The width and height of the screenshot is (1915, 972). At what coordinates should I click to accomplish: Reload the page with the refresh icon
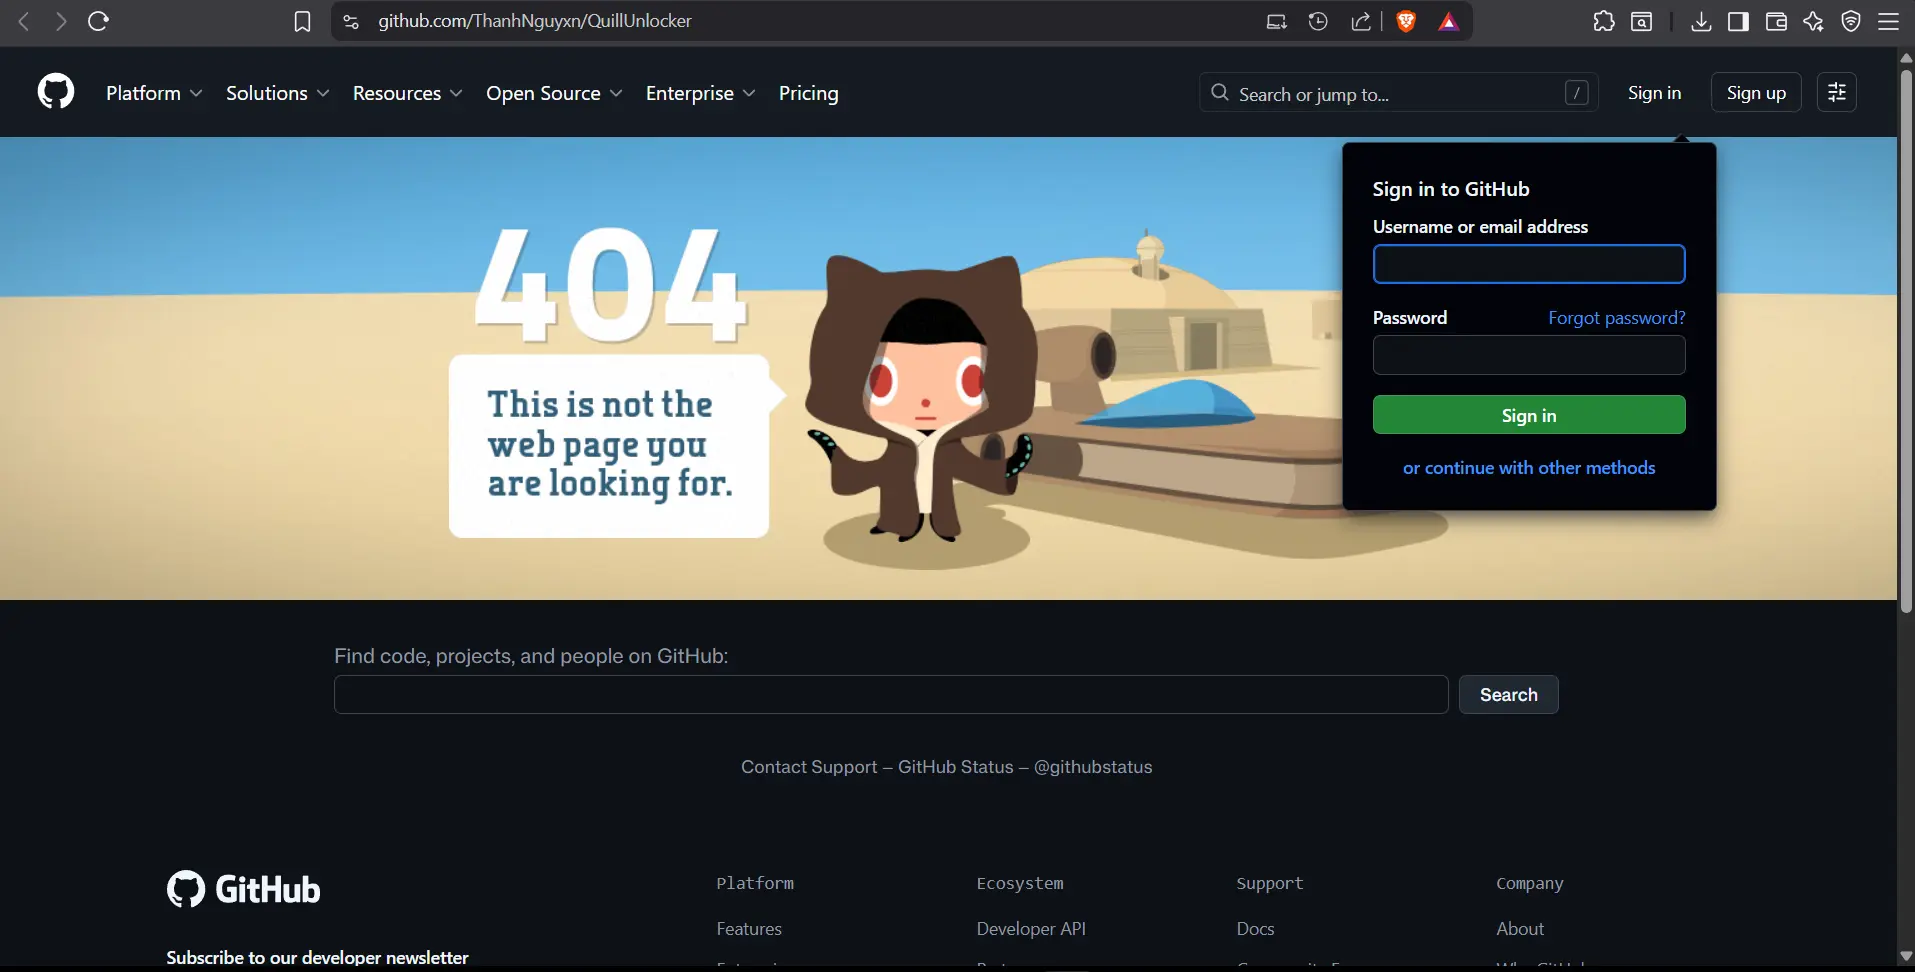98,21
